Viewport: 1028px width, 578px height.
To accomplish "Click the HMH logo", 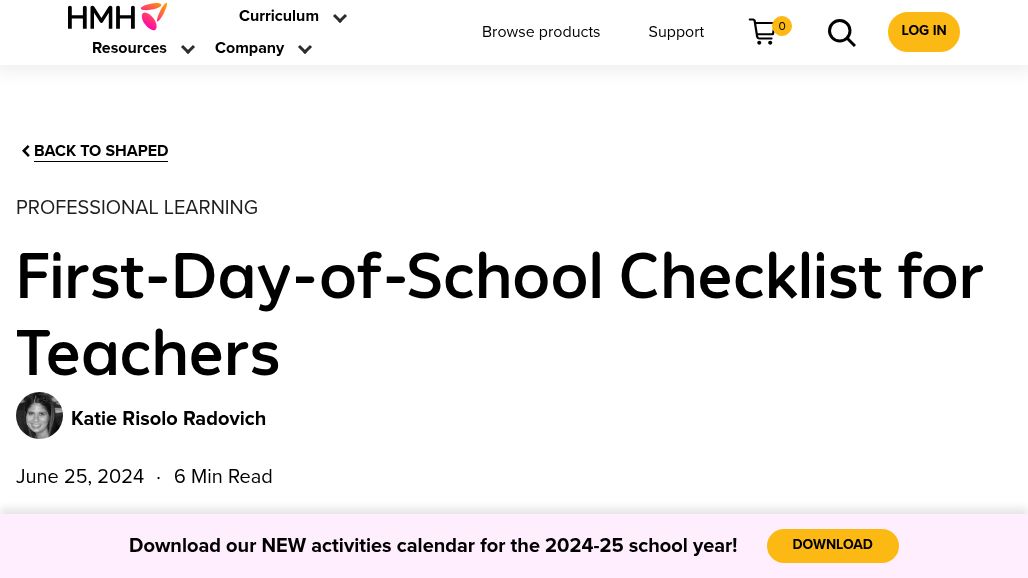I will [117, 16].
